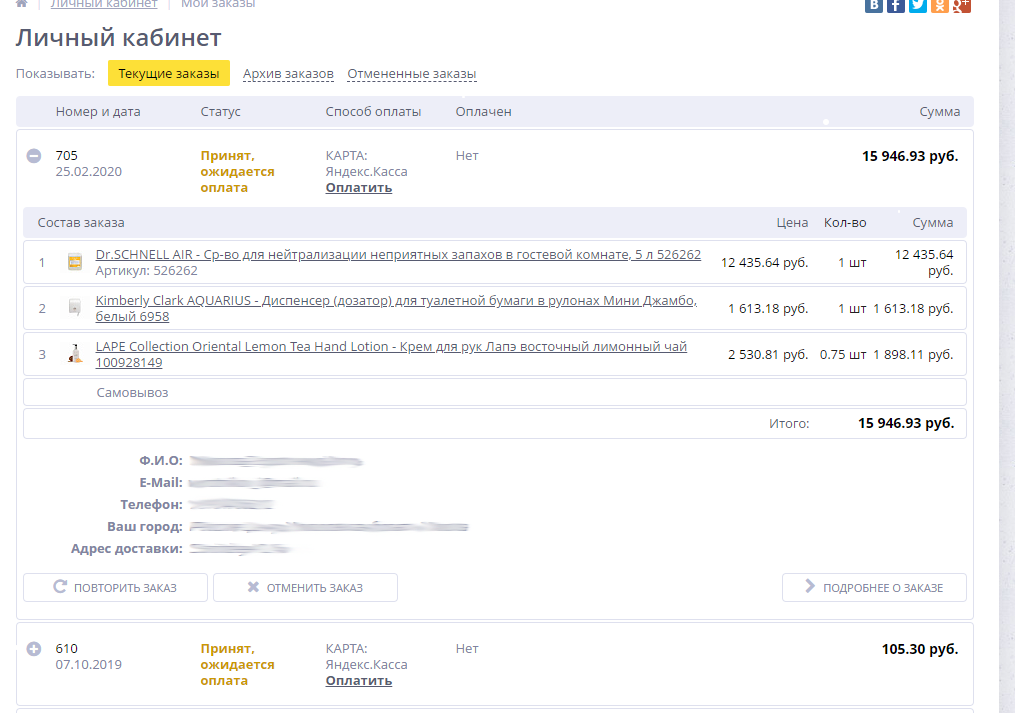The image size is (1015, 713).
Task: Collapse order 705 with the minus icon
Action: 34,156
